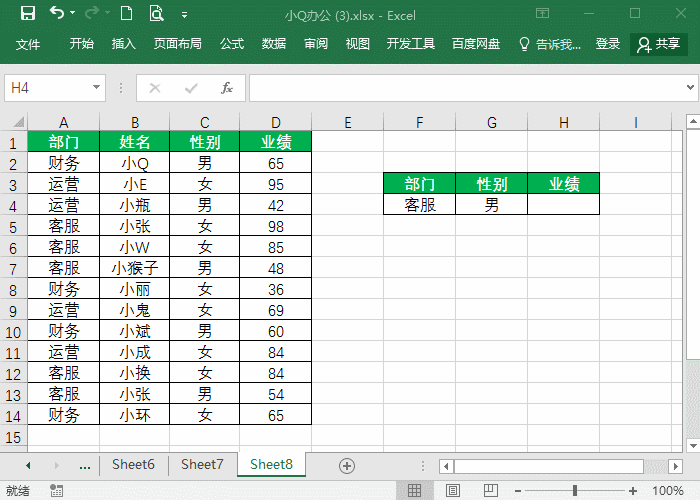Select cell D5 with value 98
Image resolution: width=700 pixels, height=500 pixels.
[275, 226]
